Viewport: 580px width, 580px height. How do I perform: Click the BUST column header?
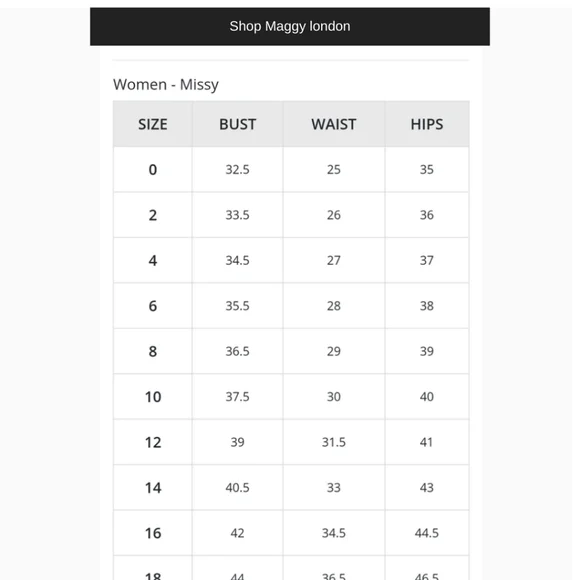[x=237, y=124]
